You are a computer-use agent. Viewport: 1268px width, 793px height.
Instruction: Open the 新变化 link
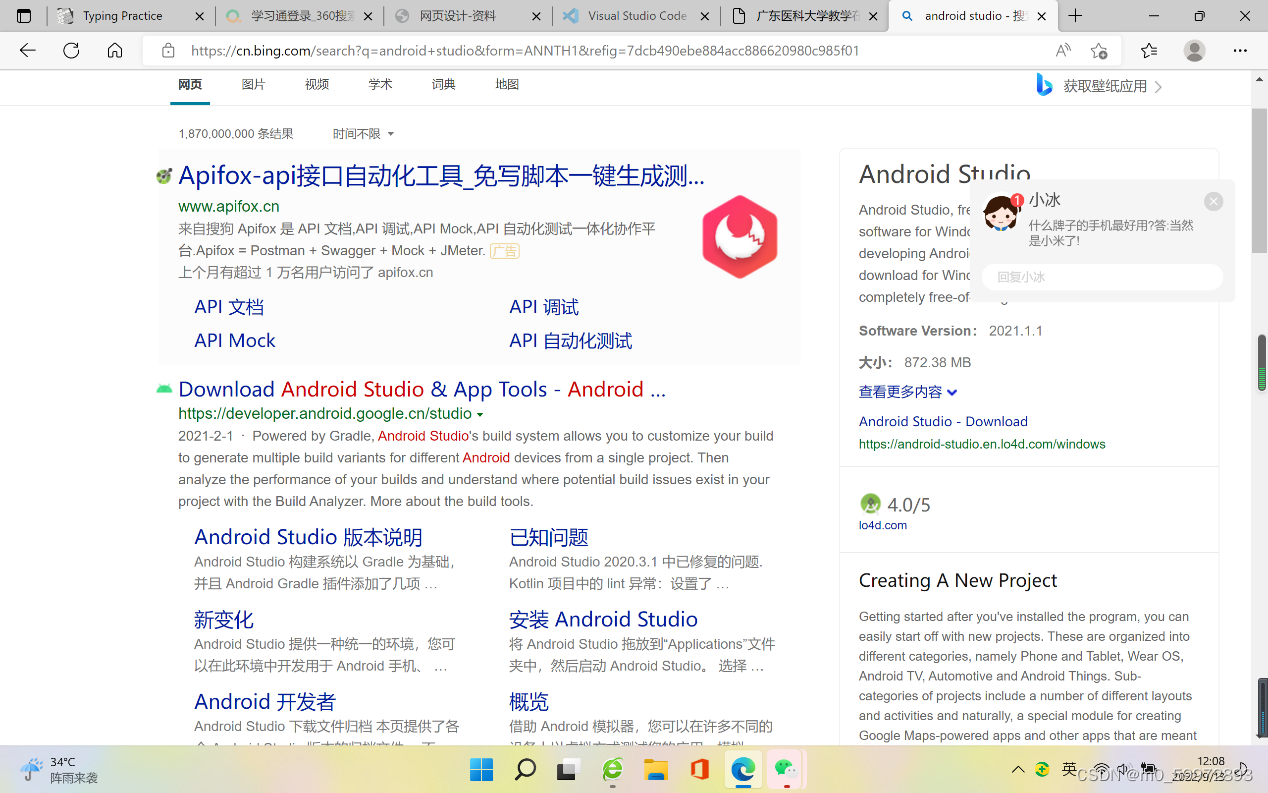tap(224, 619)
